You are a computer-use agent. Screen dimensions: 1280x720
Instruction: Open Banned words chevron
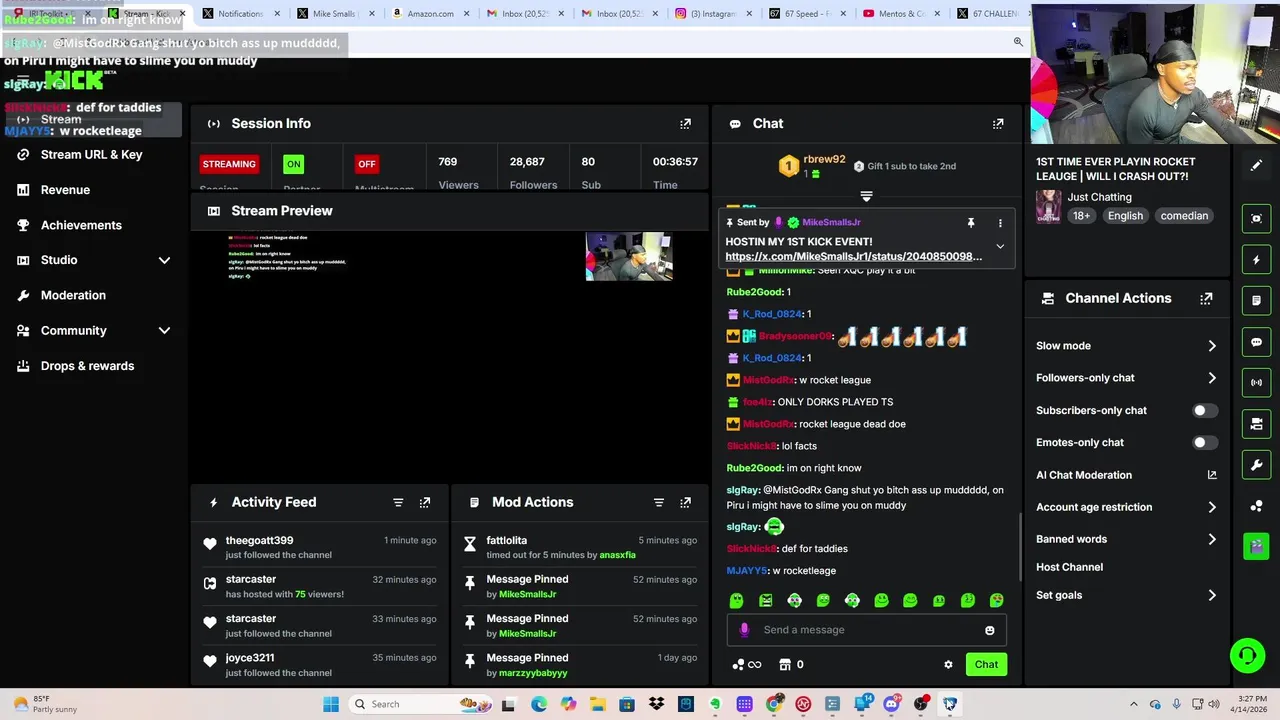pyautogui.click(x=1212, y=539)
